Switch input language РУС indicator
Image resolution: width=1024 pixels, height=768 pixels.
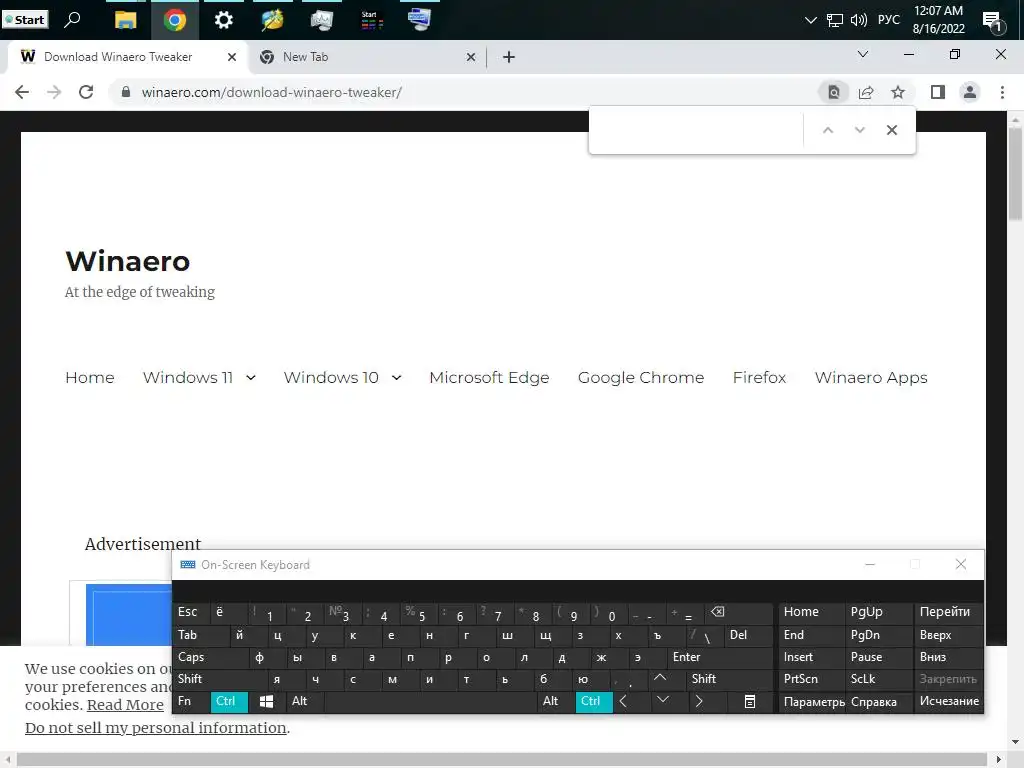[x=888, y=20]
